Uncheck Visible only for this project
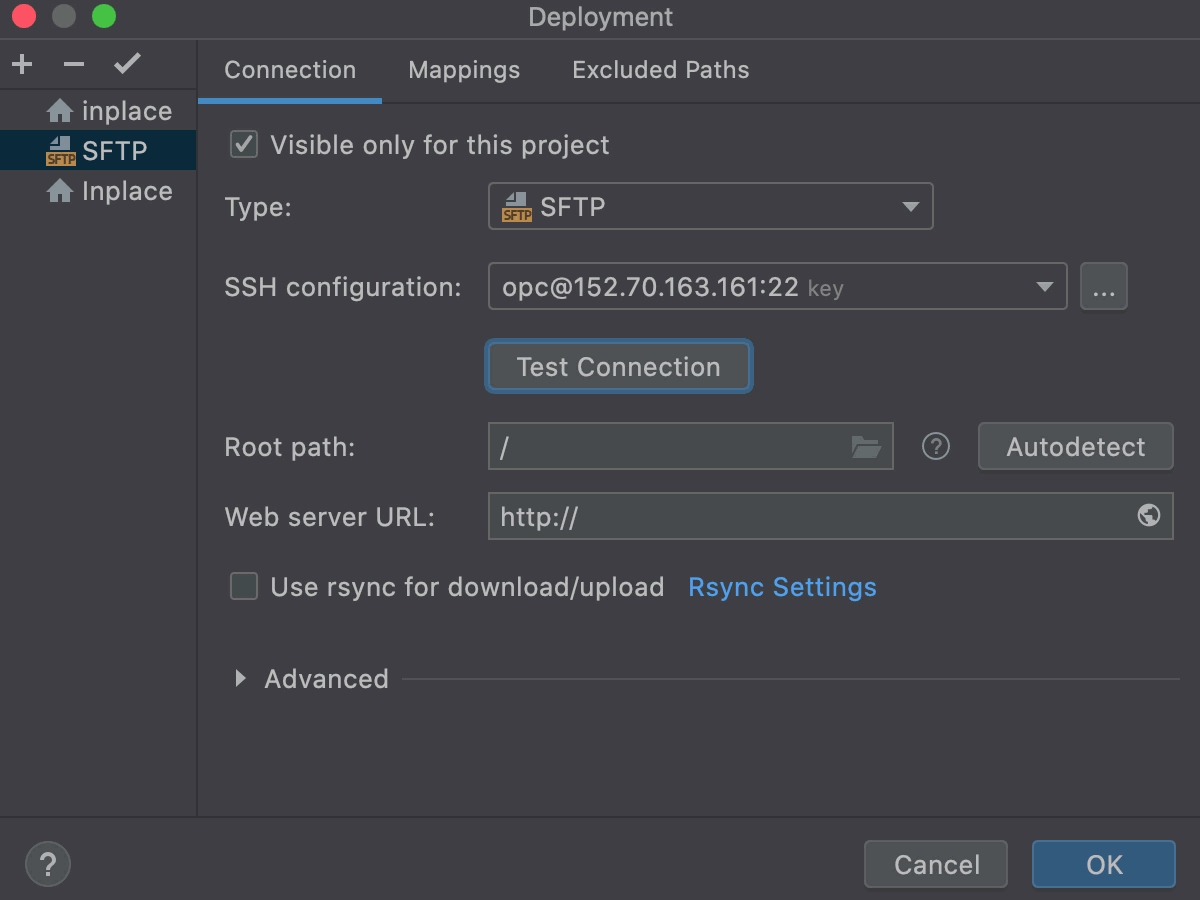The width and height of the screenshot is (1200, 900). (243, 145)
